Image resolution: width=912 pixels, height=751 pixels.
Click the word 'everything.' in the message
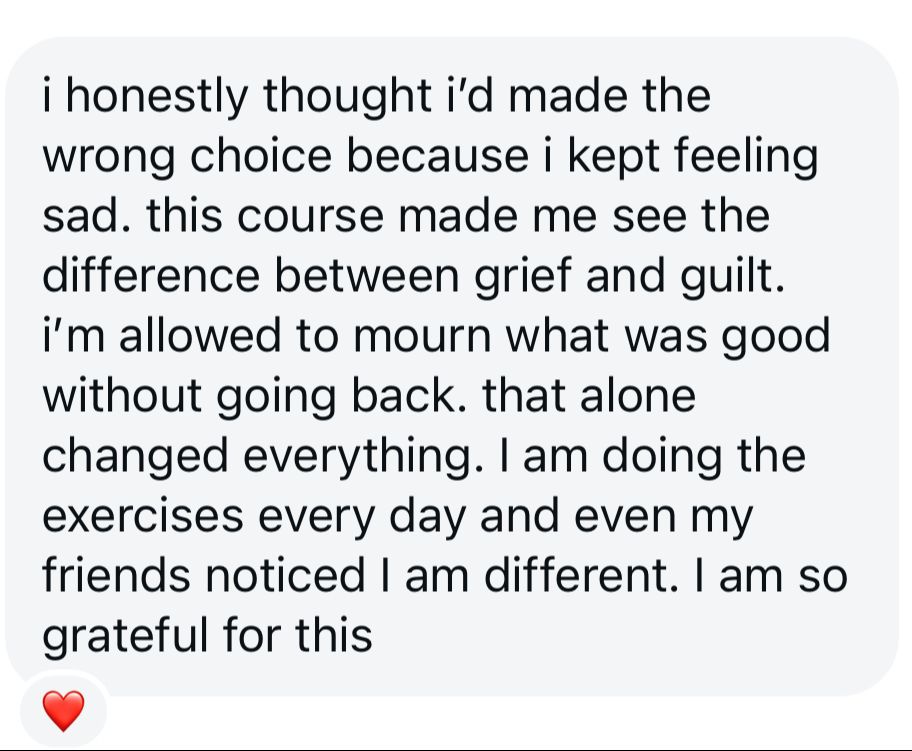364,455
